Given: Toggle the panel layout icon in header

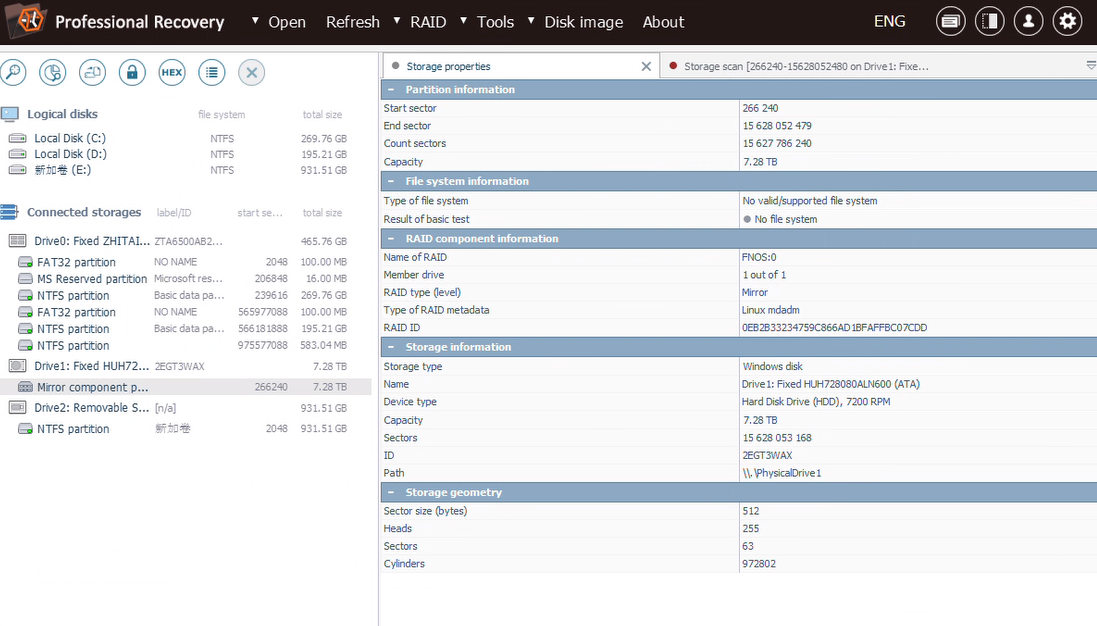Looking at the screenshot, I should coord(989,22).
